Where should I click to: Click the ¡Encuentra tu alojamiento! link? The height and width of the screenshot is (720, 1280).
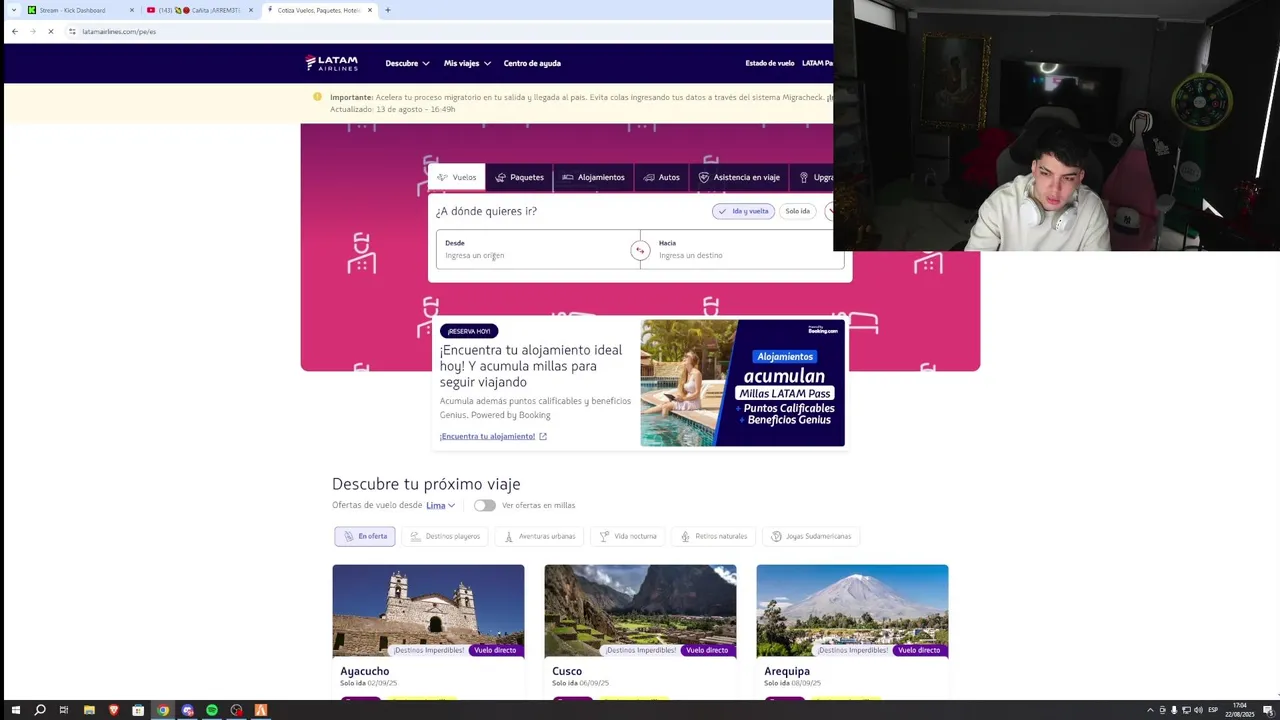(487, 436)
